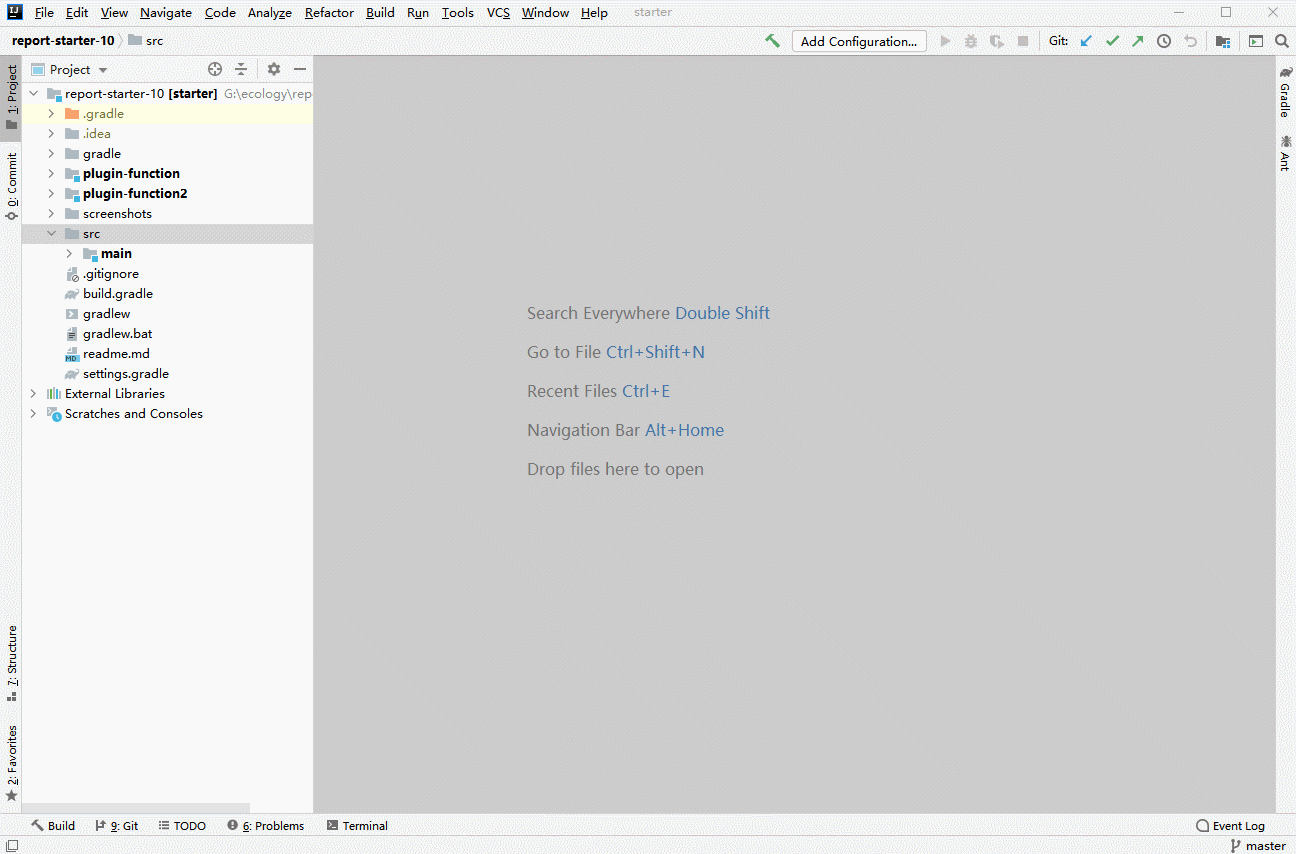Open the Terminal tool window
1296x854 pixels.
(357, 826)
